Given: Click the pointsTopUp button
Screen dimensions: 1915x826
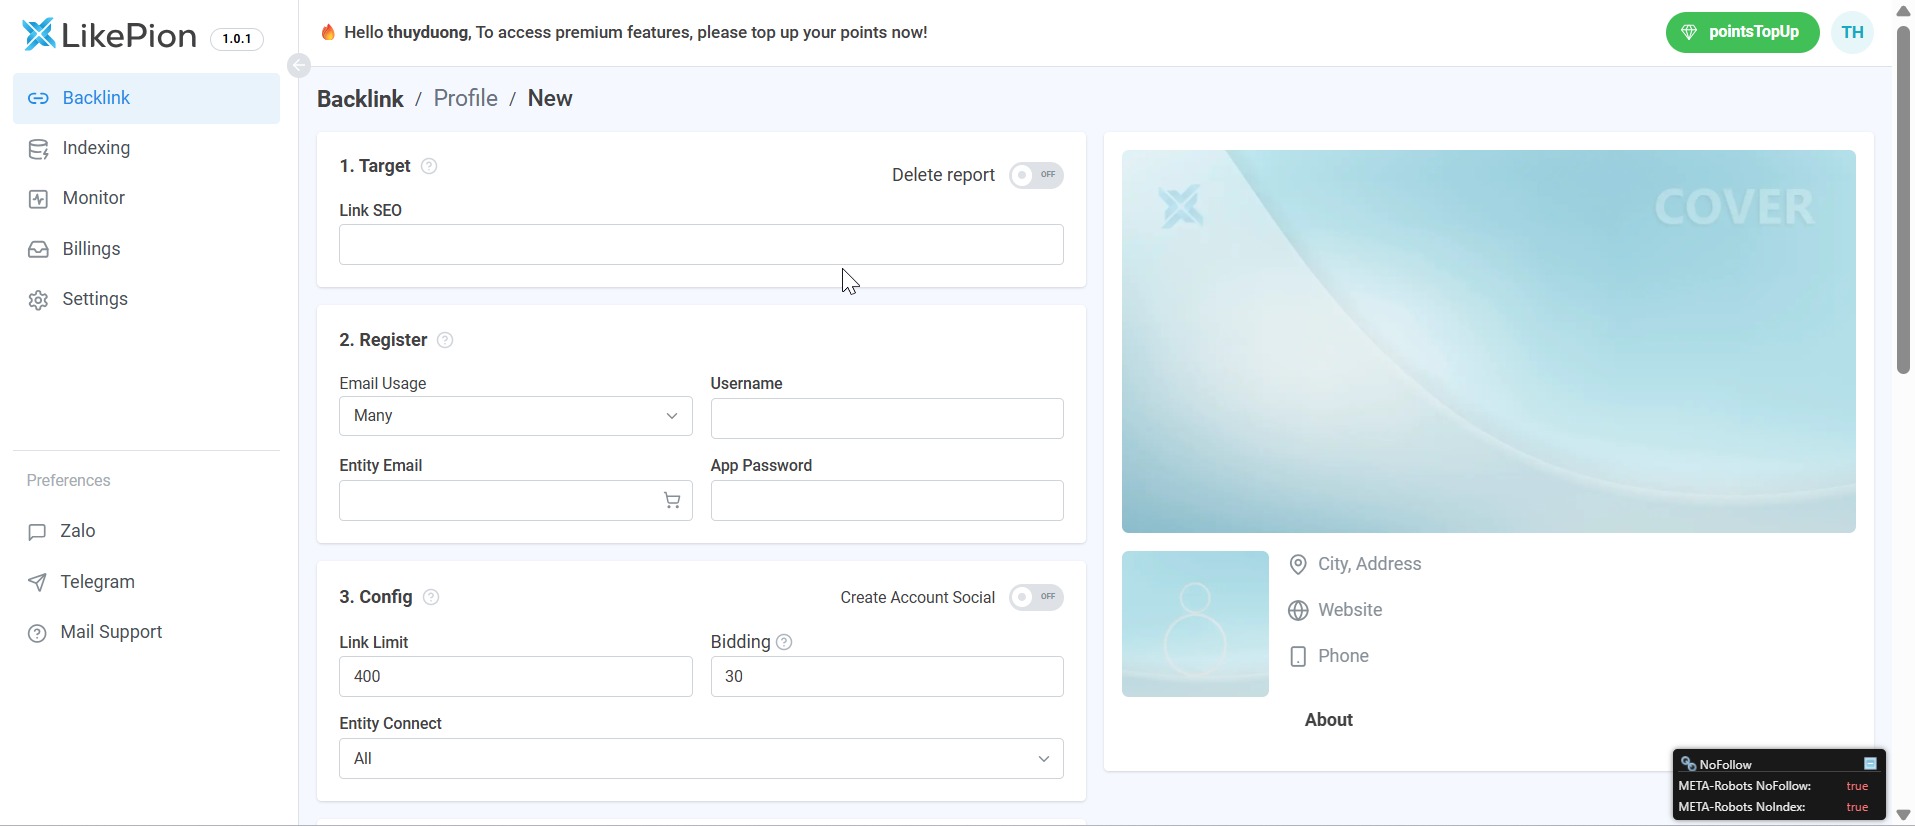Looking at the screenshot, I should pyautogui.click(x=1742, y=32).
